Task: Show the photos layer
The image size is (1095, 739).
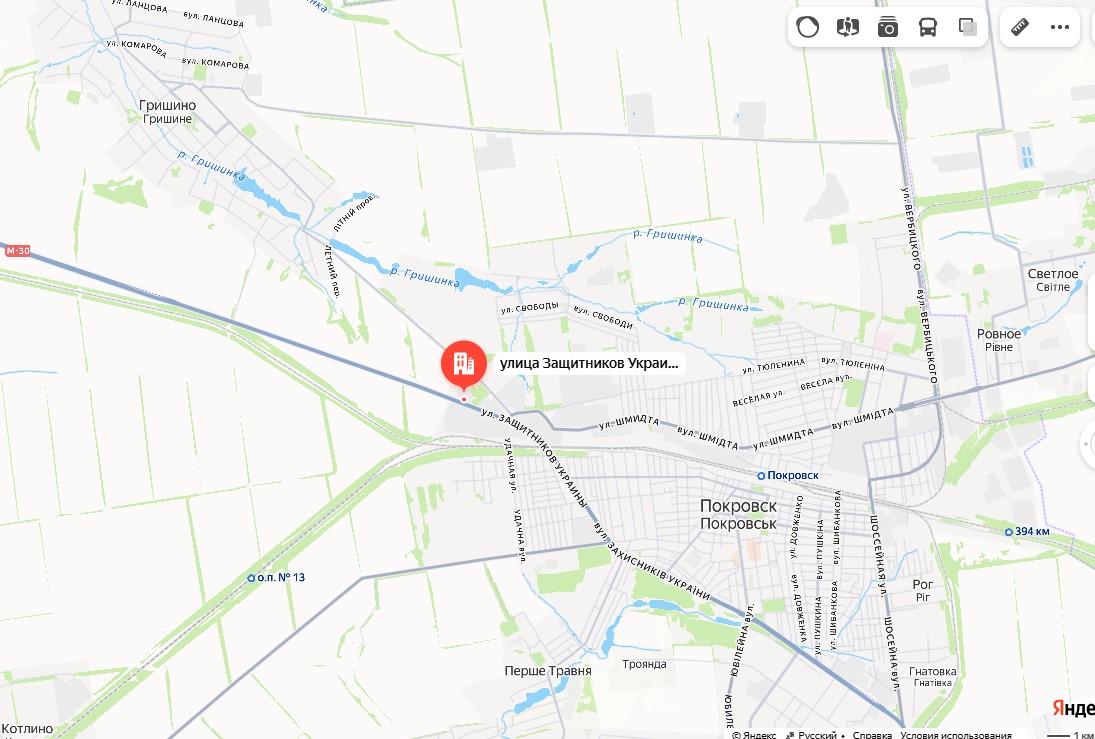Action: 888,27
